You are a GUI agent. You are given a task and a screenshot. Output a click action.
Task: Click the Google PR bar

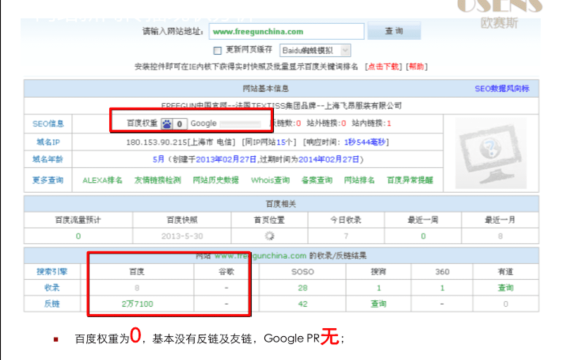point(240,124)
